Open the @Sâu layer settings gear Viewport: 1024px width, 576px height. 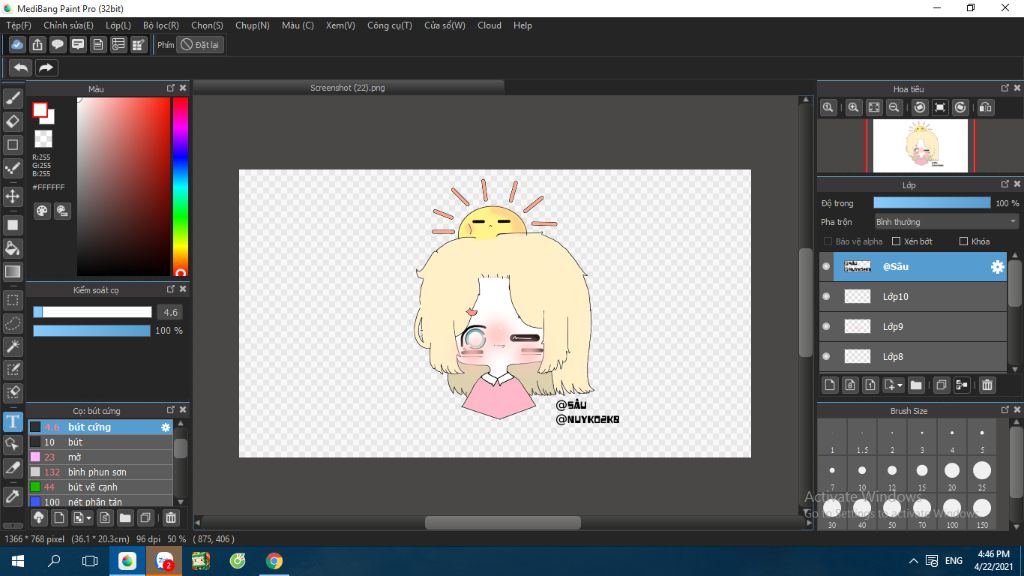click(x=997, y=266)
